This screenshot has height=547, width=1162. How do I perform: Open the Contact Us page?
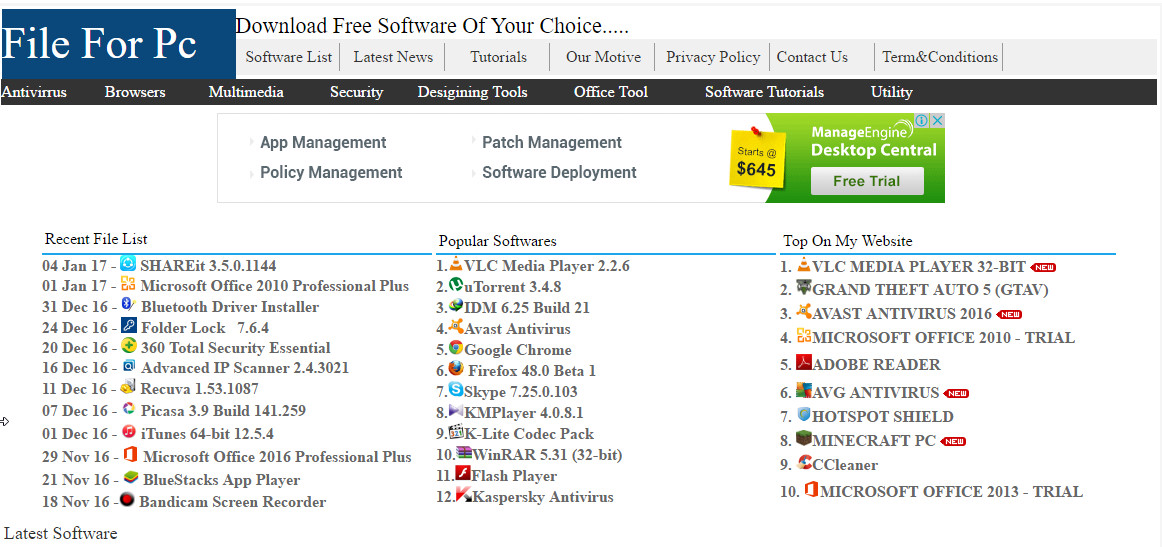tap(812, 57)
